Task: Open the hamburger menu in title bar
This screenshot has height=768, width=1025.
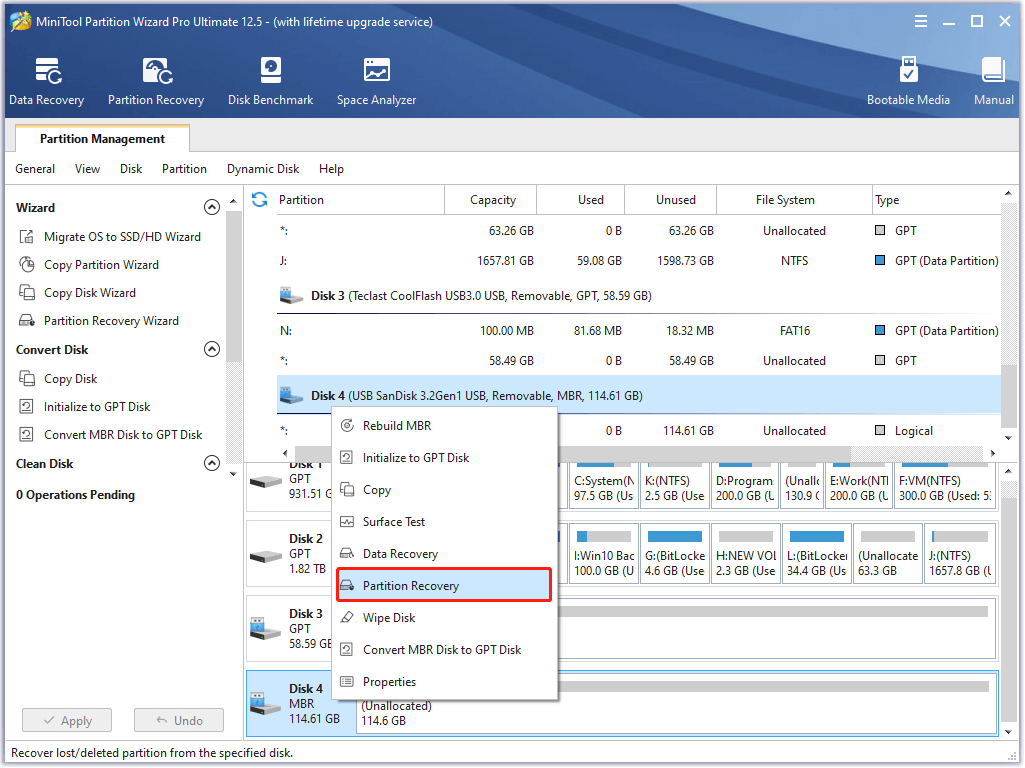Action: pos(920,22)
